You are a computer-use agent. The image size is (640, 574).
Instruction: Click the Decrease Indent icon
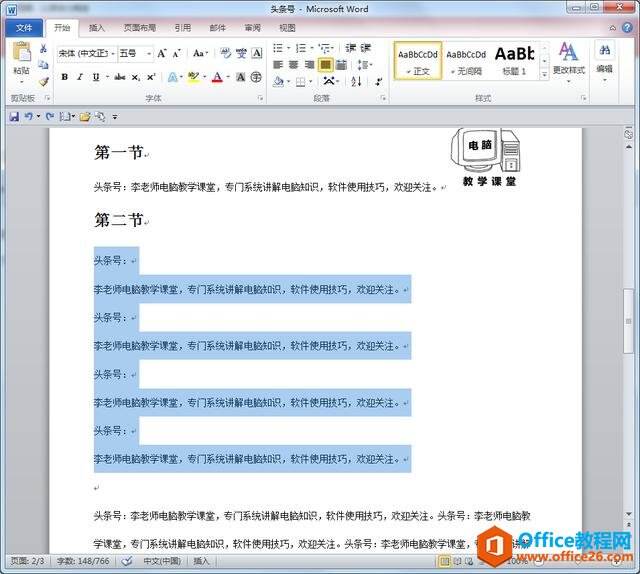pyautogui.click(x=350, y=48)
